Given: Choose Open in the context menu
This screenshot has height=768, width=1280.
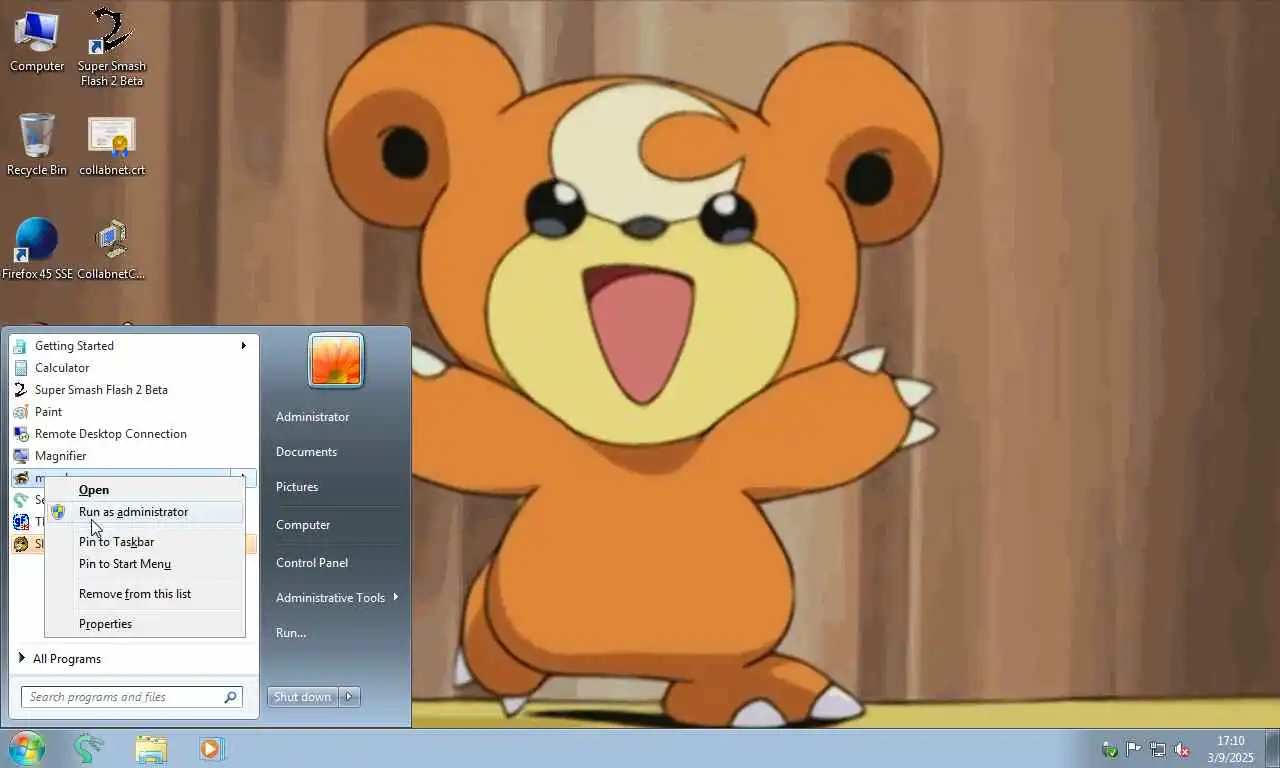Looking at the screenshot, I should [x=145, y=490].
